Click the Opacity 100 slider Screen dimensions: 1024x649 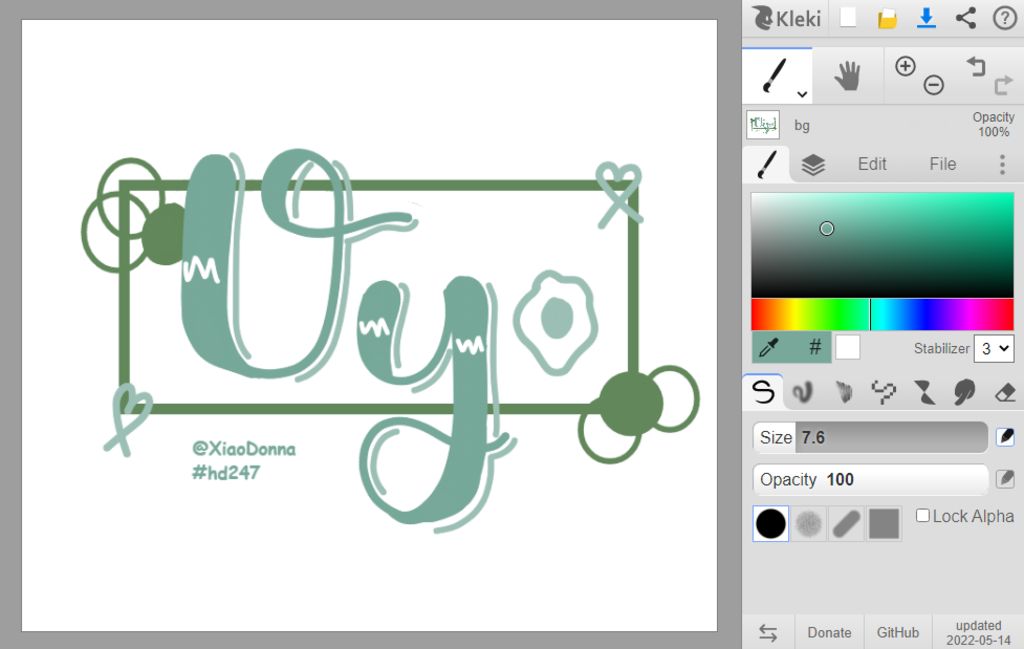click(x=870, y=479)
